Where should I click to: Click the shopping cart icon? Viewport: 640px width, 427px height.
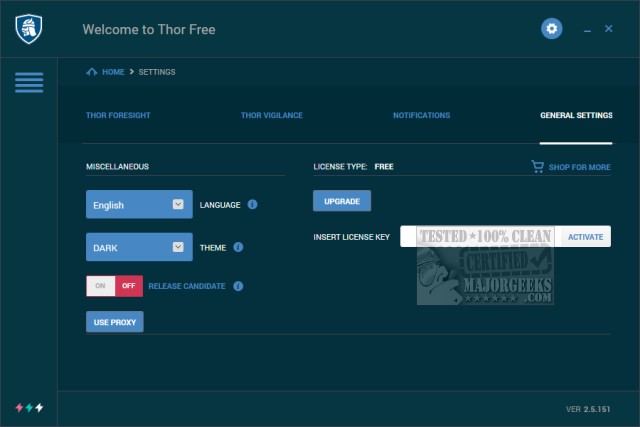click(x=538, y=167)
